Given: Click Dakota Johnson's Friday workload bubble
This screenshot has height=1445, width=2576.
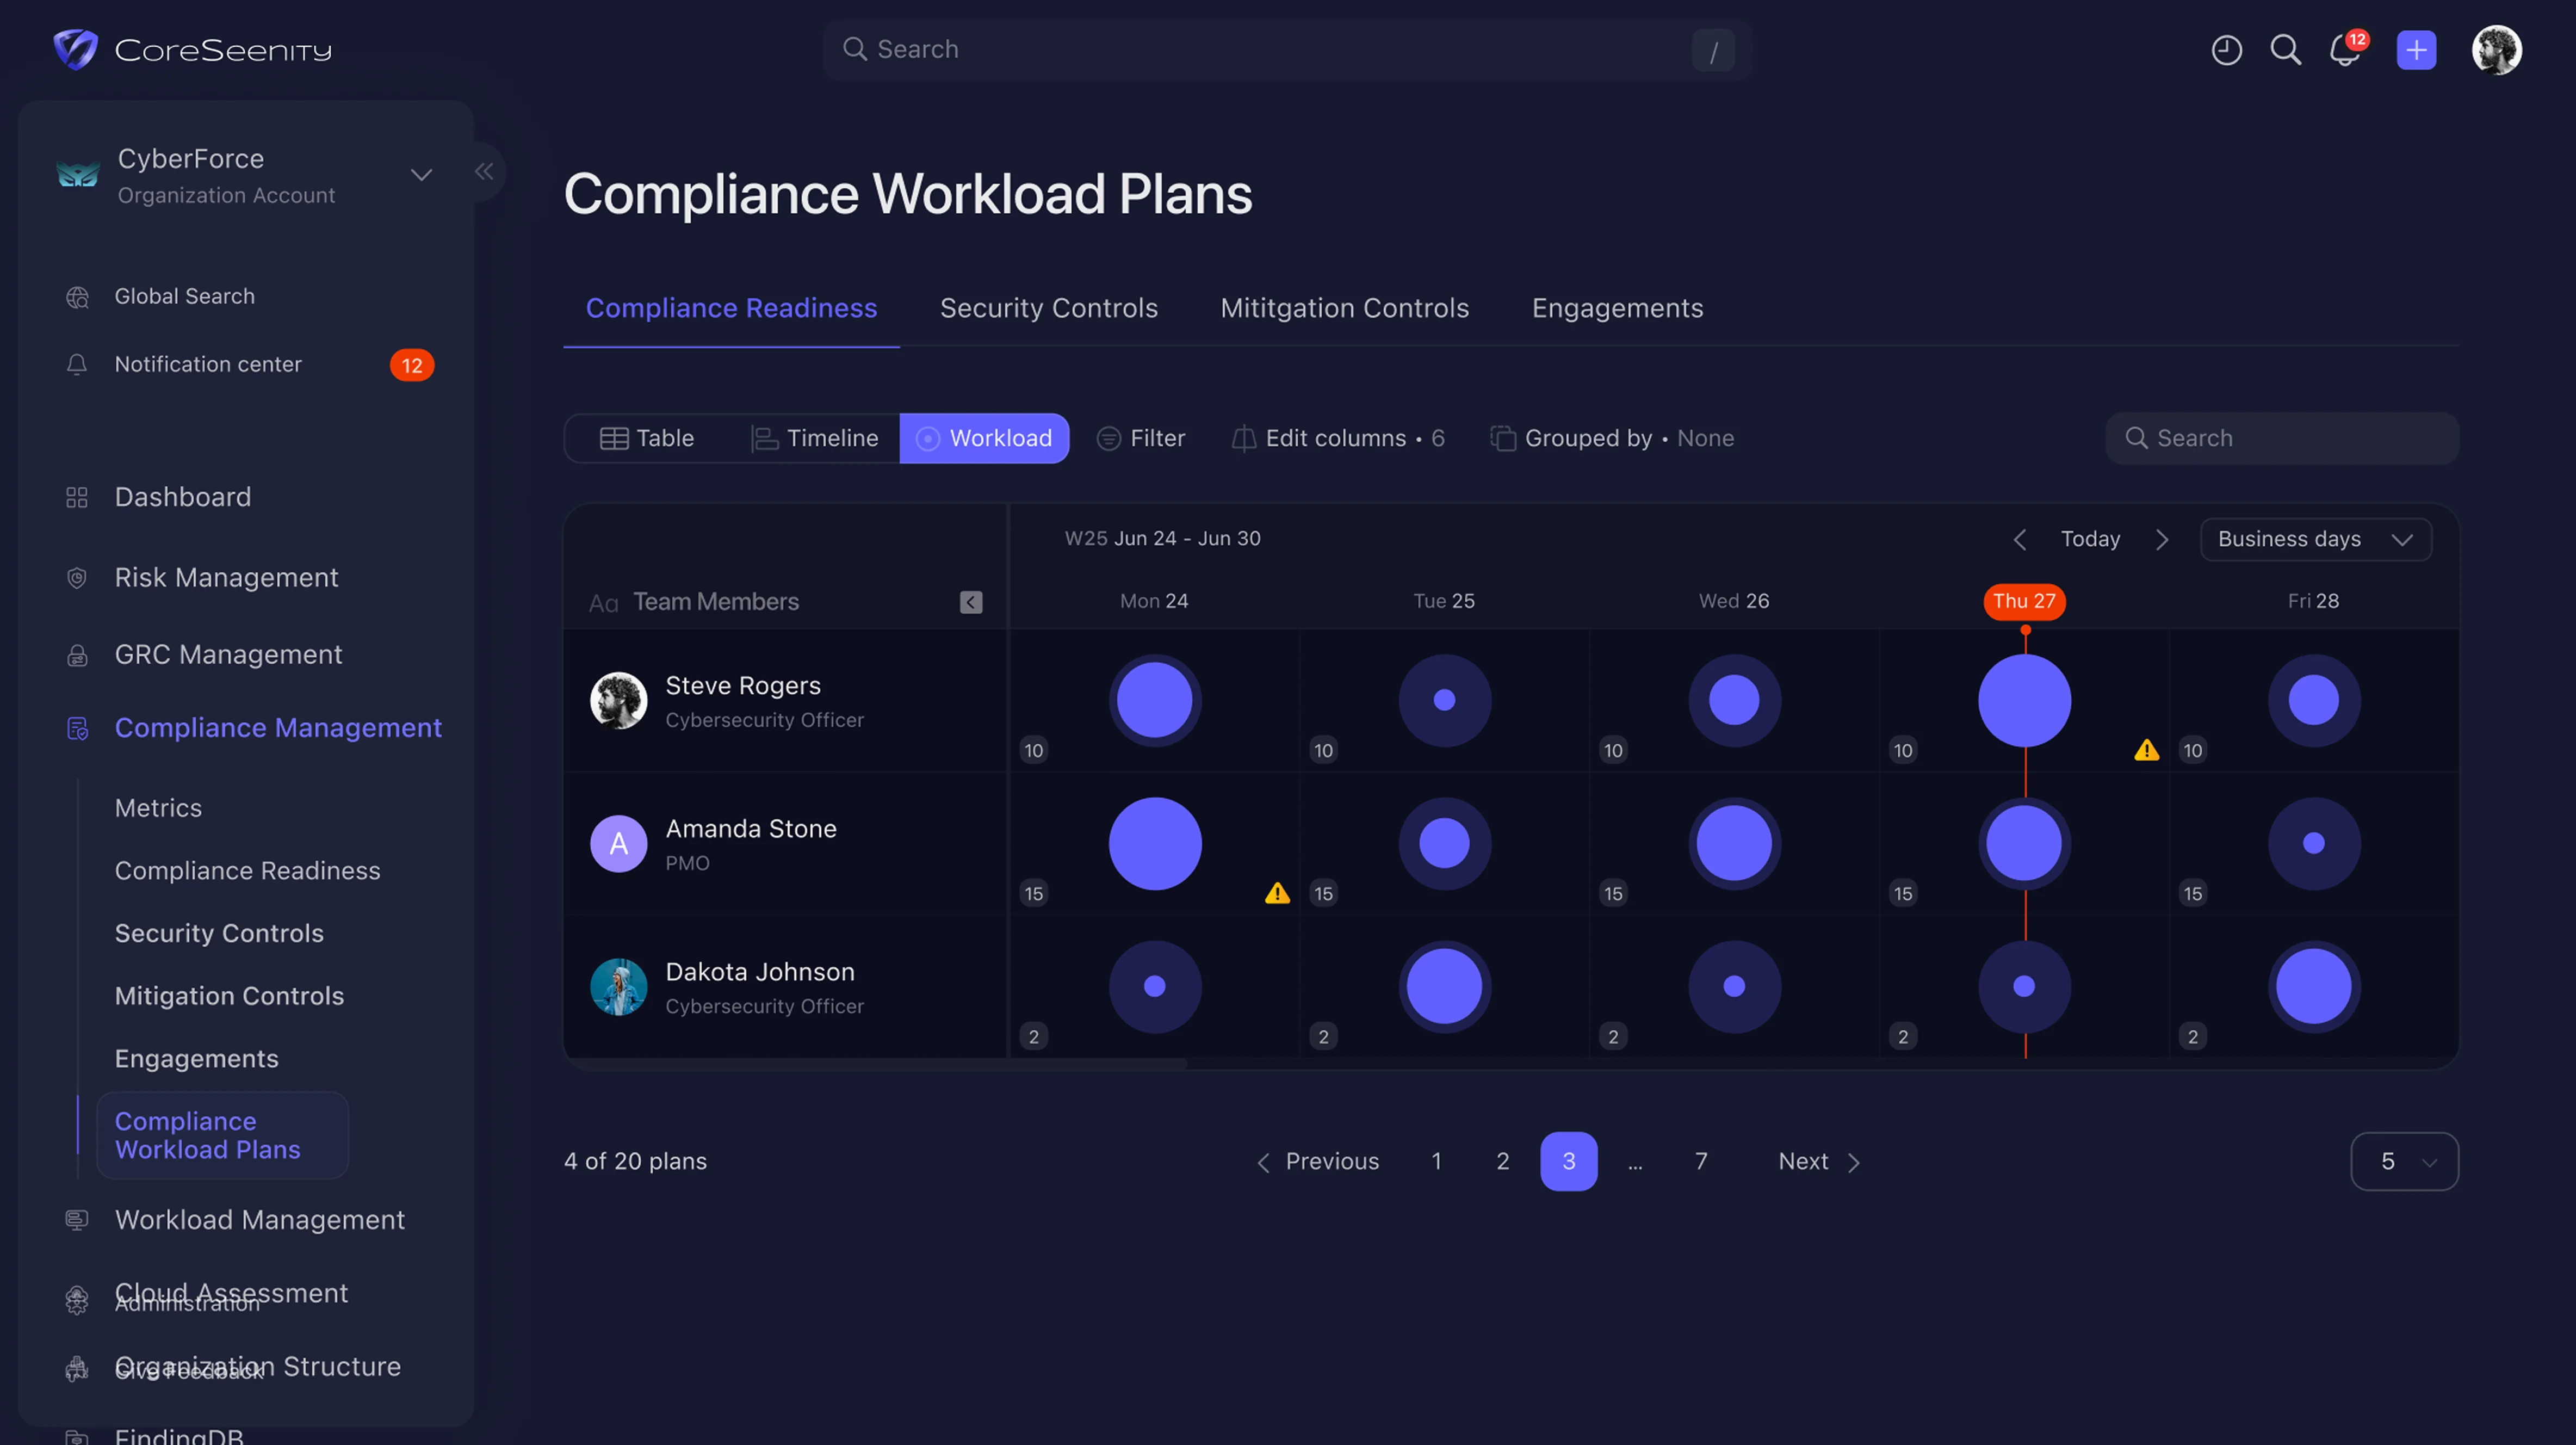Looking at the screenshot, I should click(x=2313, y=987).
